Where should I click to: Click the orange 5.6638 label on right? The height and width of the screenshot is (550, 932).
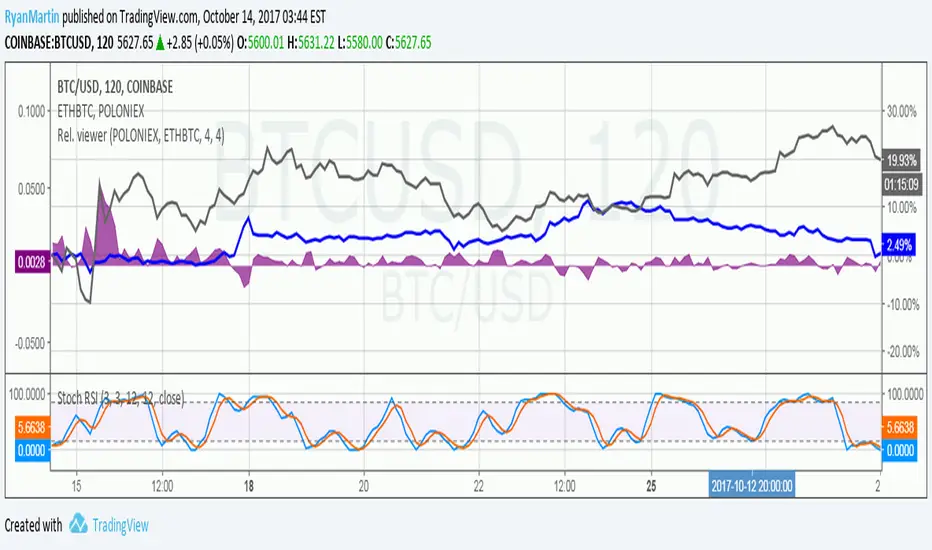[x=899, y=428]
